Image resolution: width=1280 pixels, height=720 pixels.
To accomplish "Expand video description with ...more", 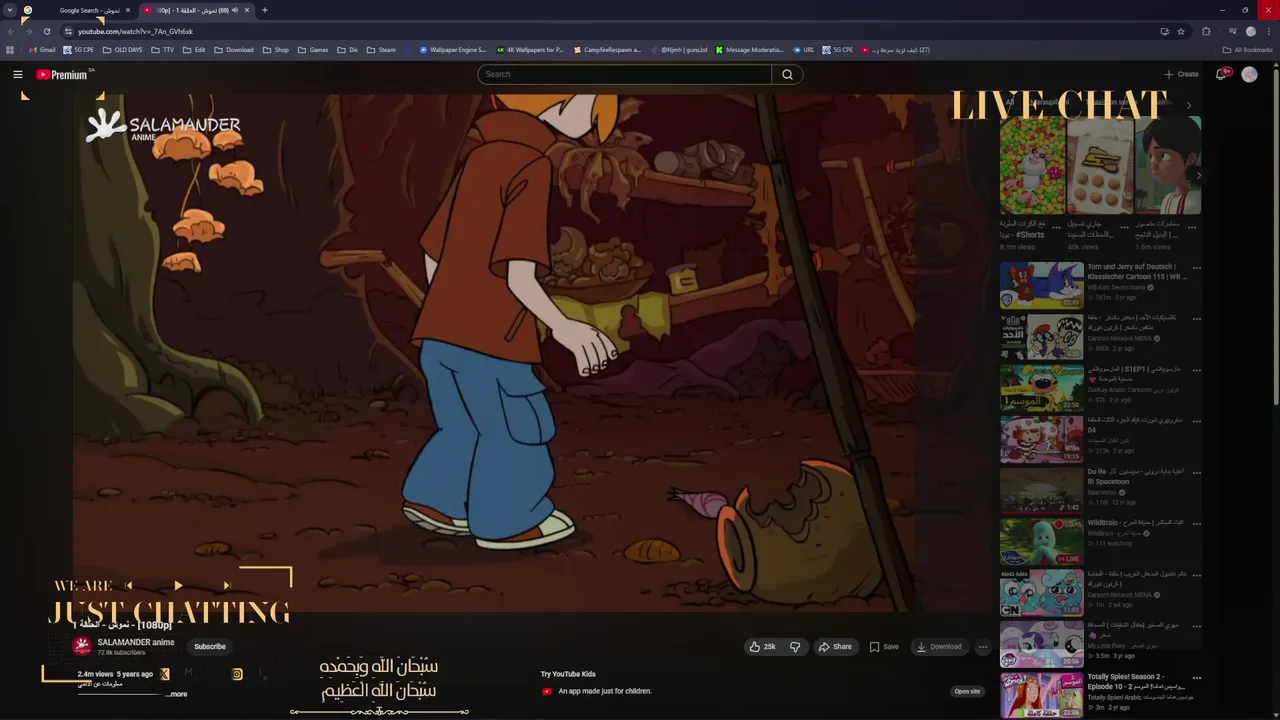I will (177, 694).
